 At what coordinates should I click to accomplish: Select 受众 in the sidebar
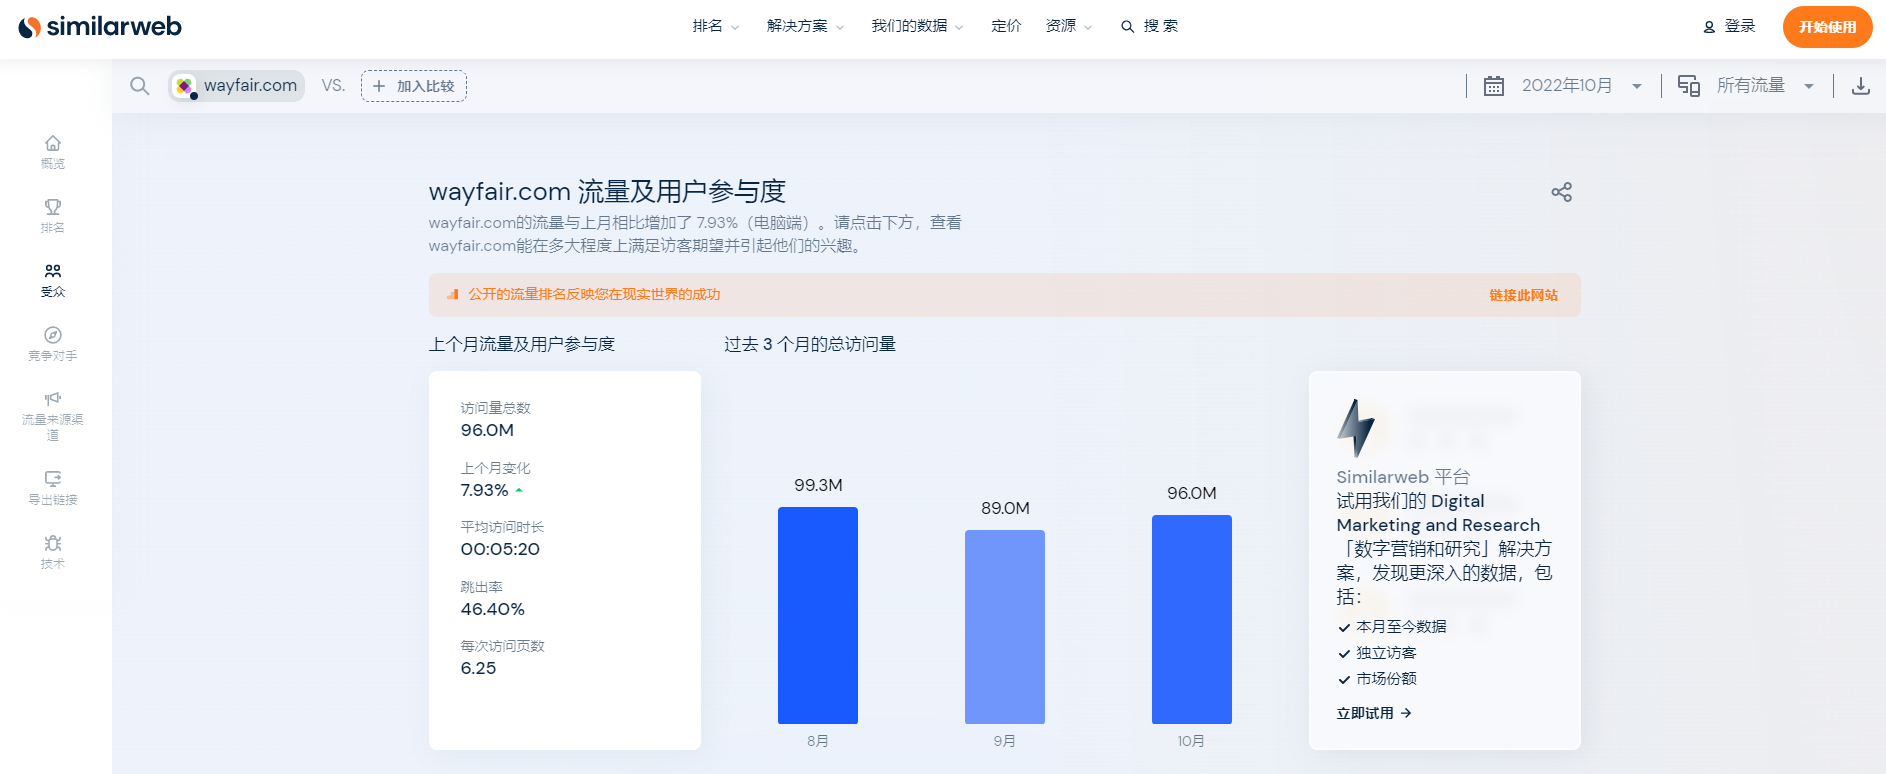click(53, 280)
